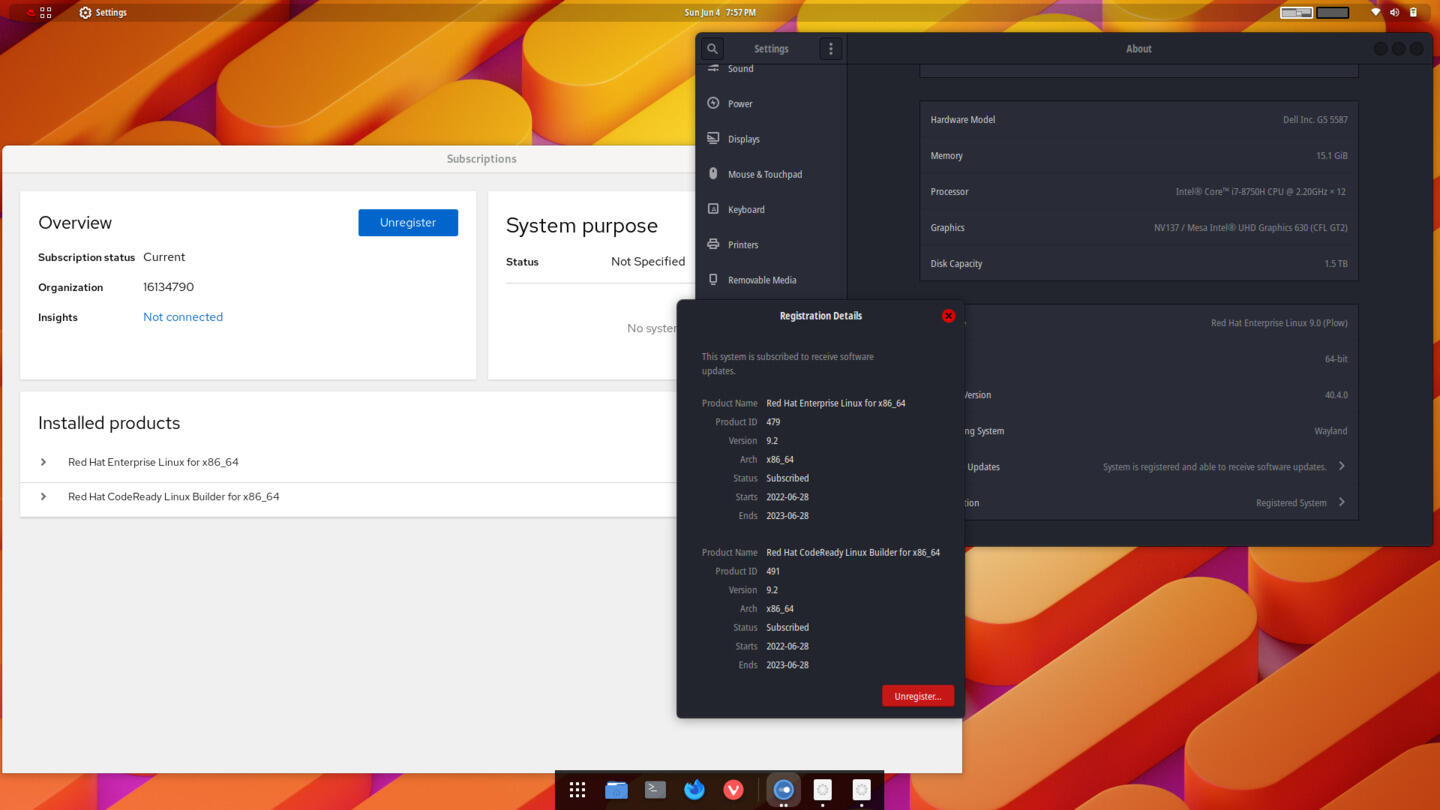The image size is (1440, 810).
Task: Click Product ID 491 in Registration Details
Action: click(x=773, y=571)
